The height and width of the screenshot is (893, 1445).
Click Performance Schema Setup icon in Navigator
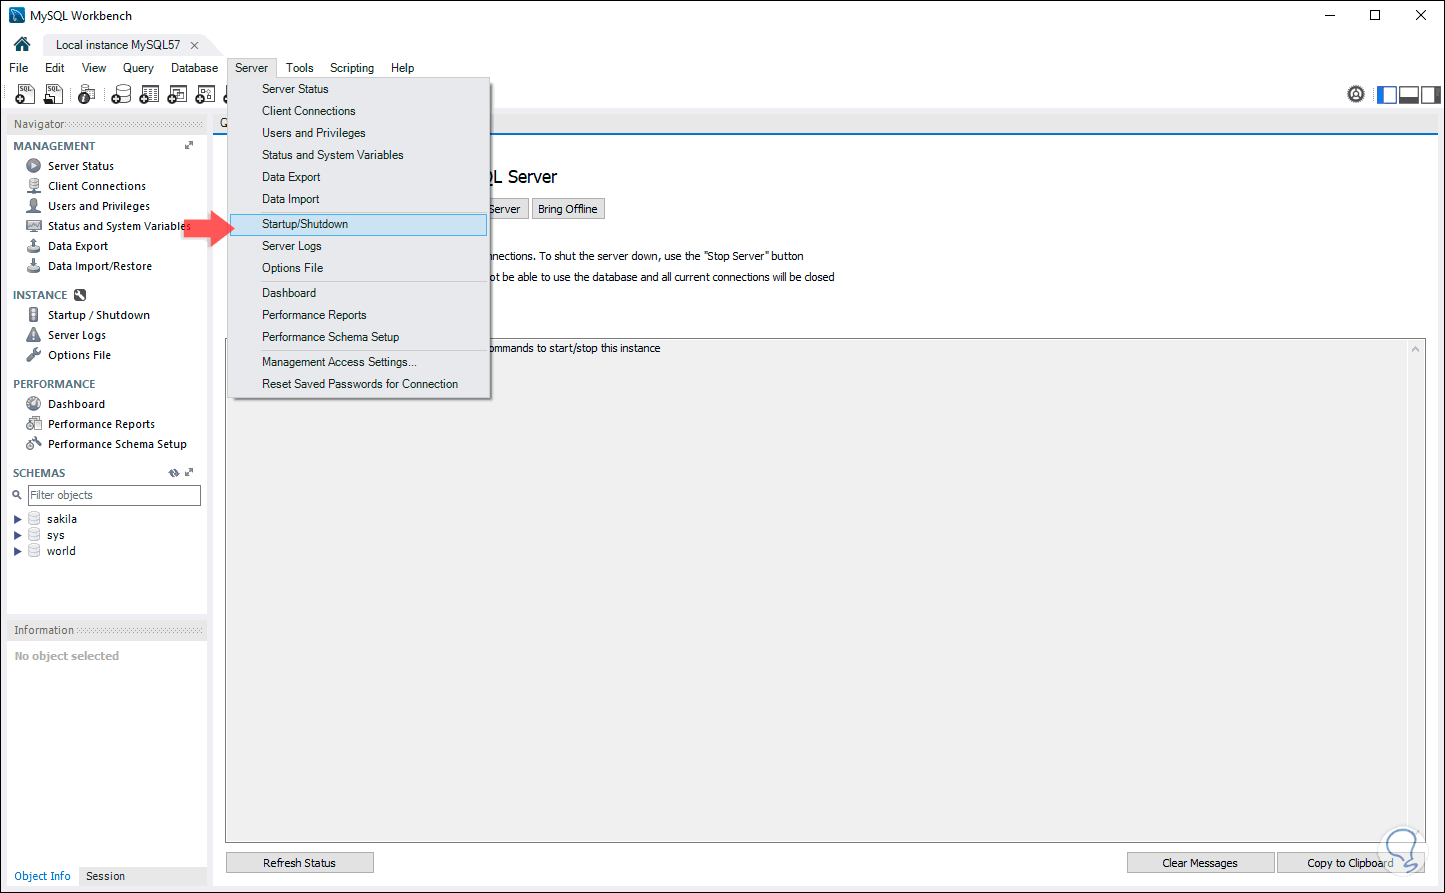click(34, 444)
